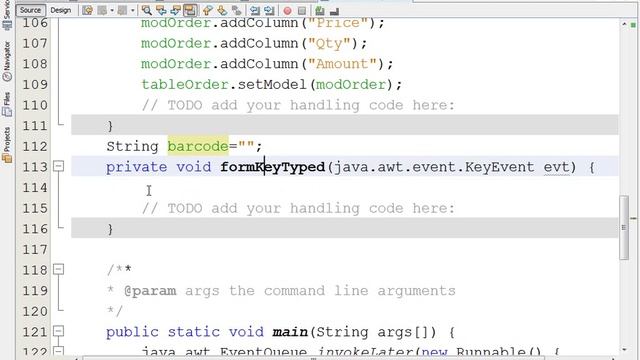Open the Back history dropdown arrow
The width and height of the screenshot is (640, 360).
tap(112, 10)
